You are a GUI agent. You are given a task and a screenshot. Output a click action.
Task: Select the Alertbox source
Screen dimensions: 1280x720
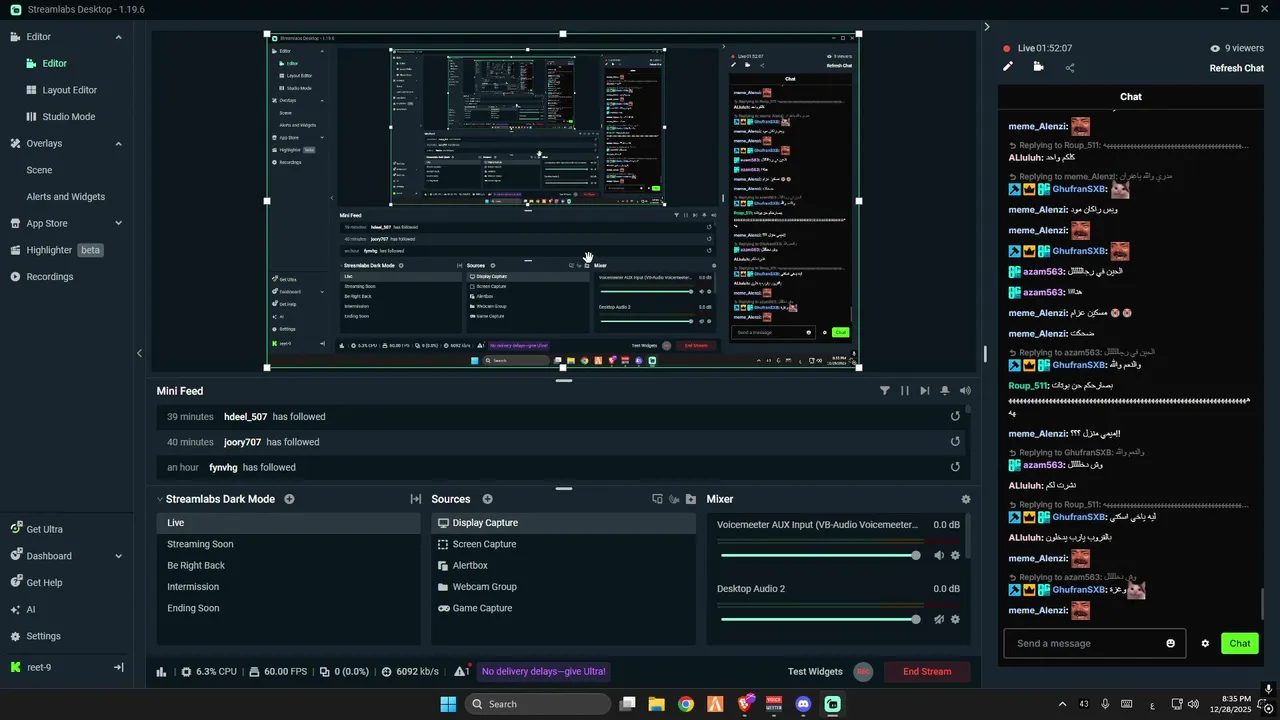pyautogui.click(x=563, y=565)
